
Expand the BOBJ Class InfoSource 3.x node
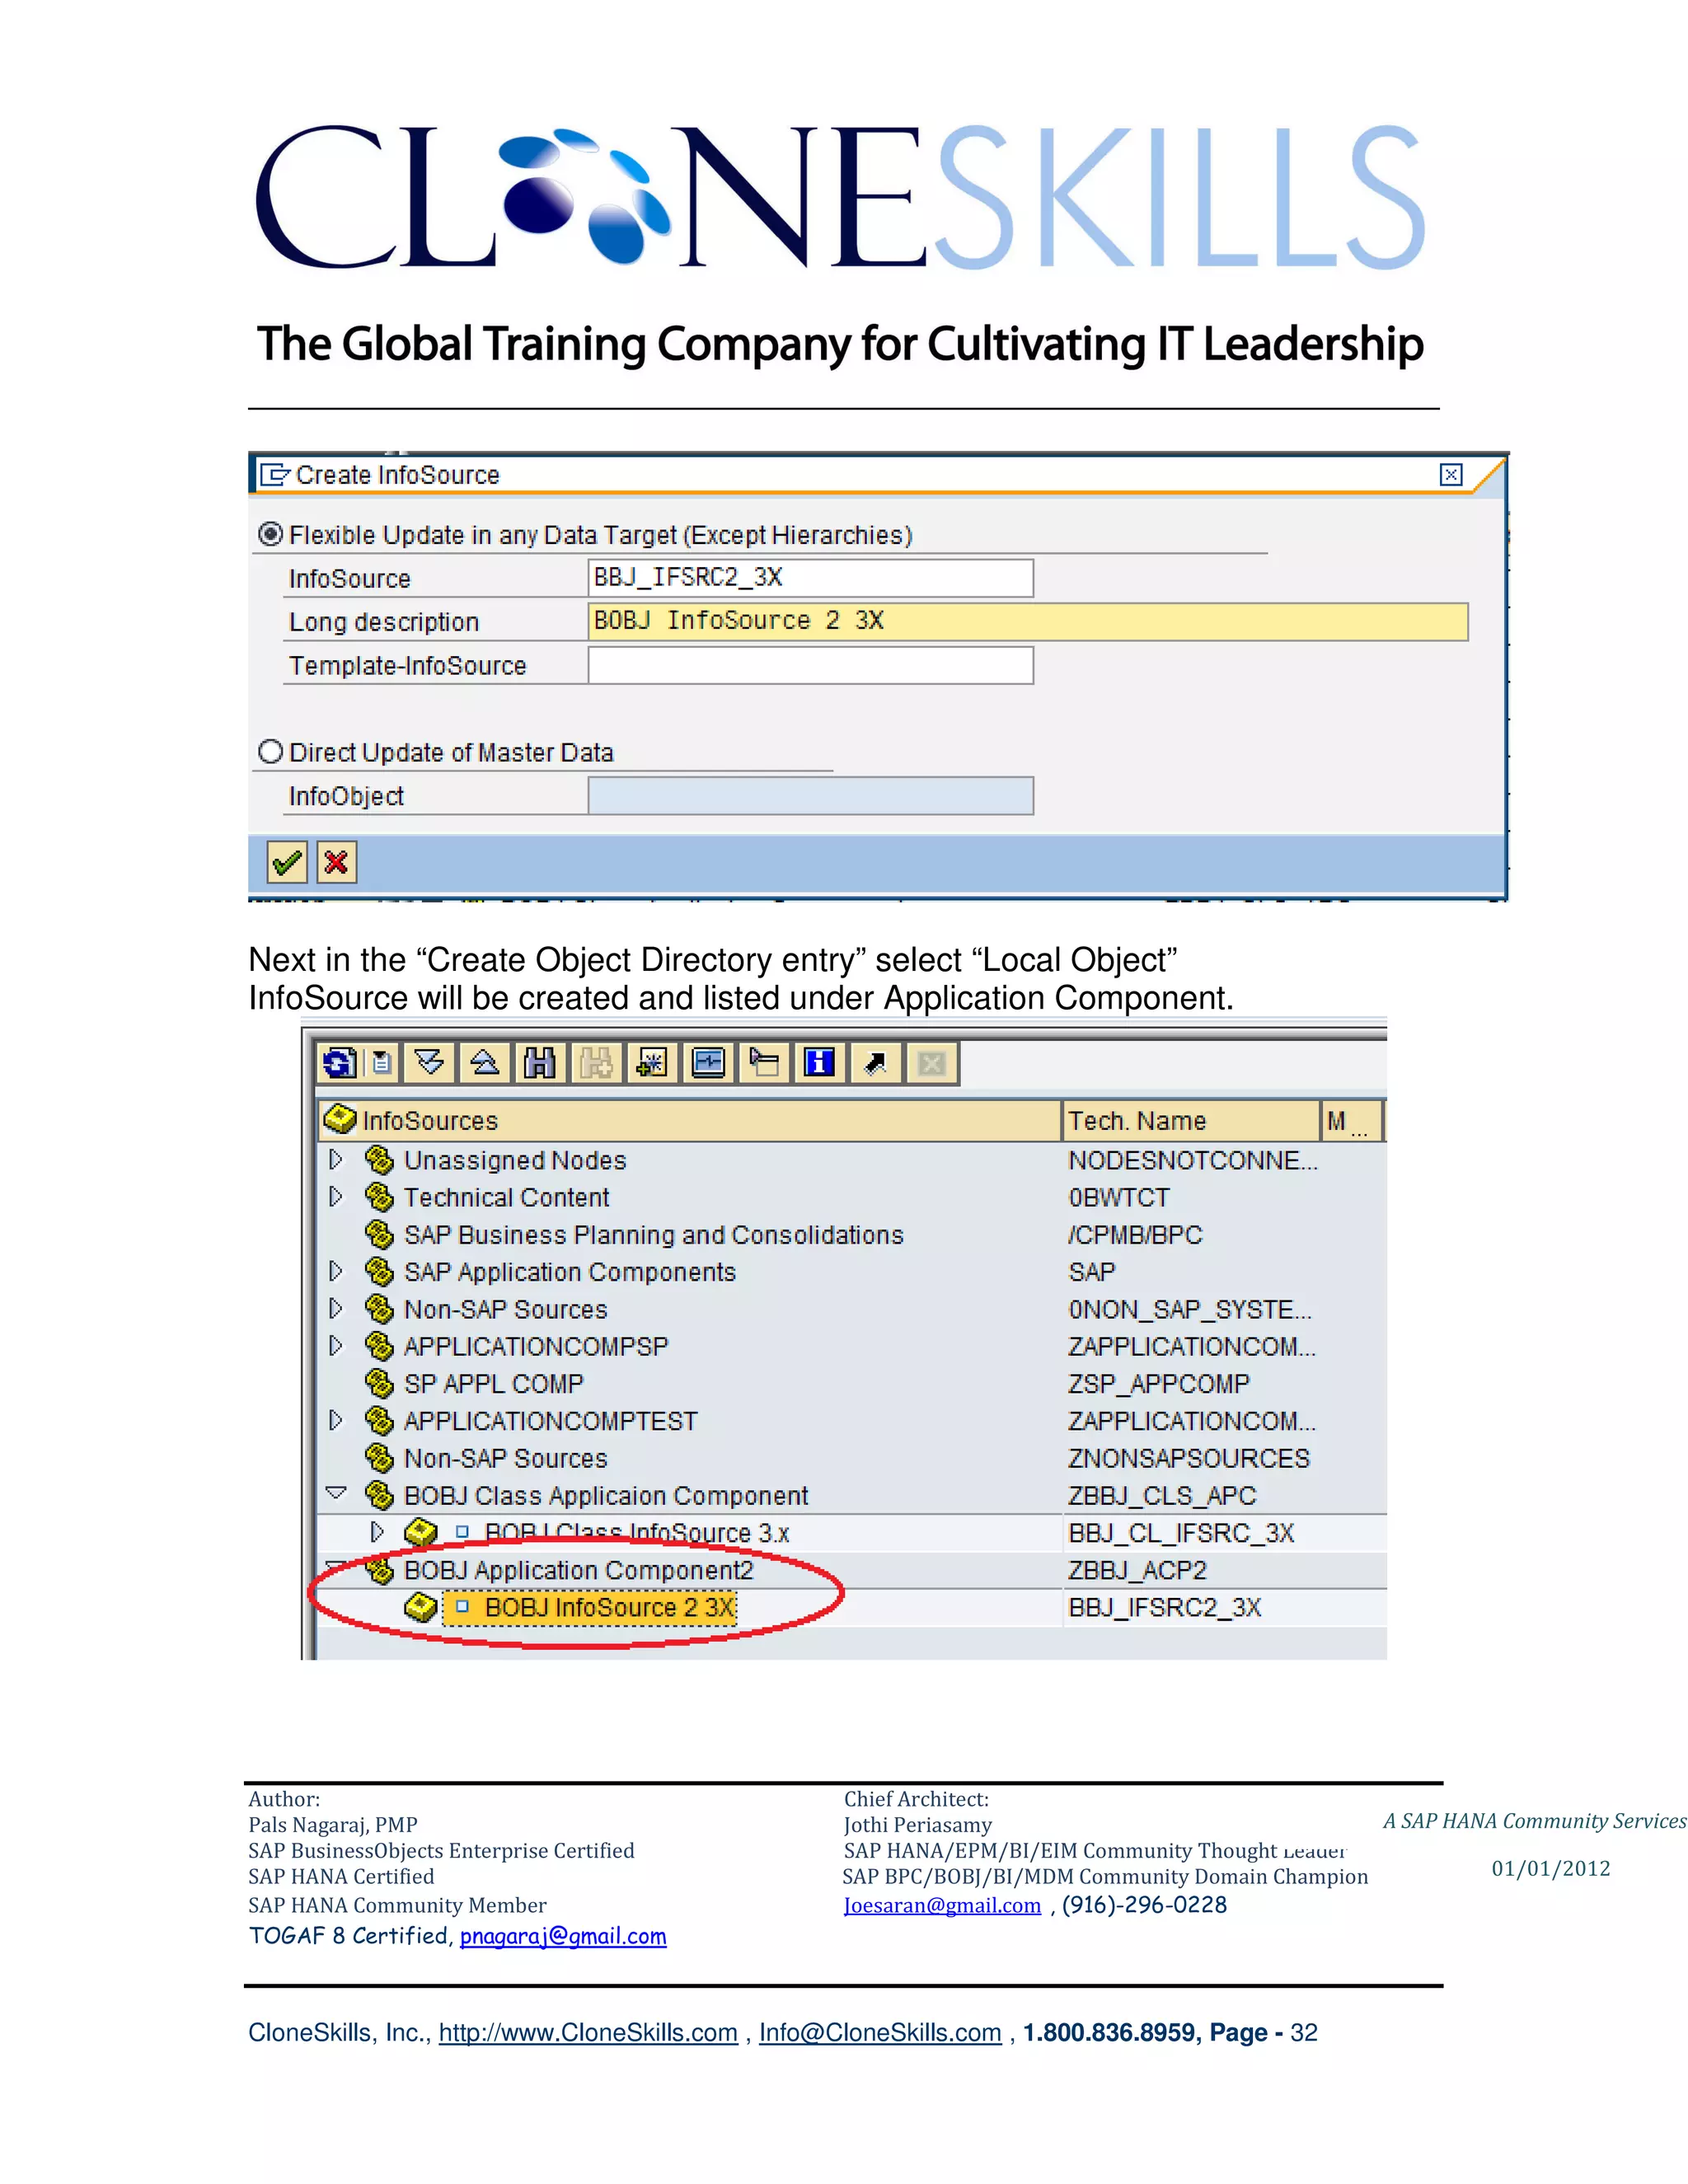[377, 1532]
